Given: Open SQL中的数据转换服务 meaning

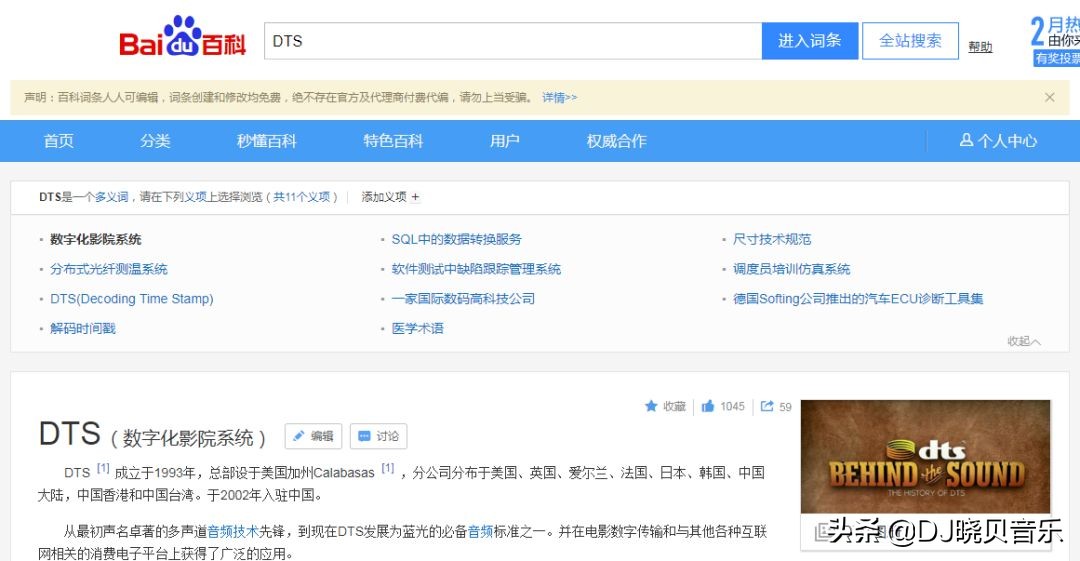Looking at the screenshot, I should coord(457,239).
